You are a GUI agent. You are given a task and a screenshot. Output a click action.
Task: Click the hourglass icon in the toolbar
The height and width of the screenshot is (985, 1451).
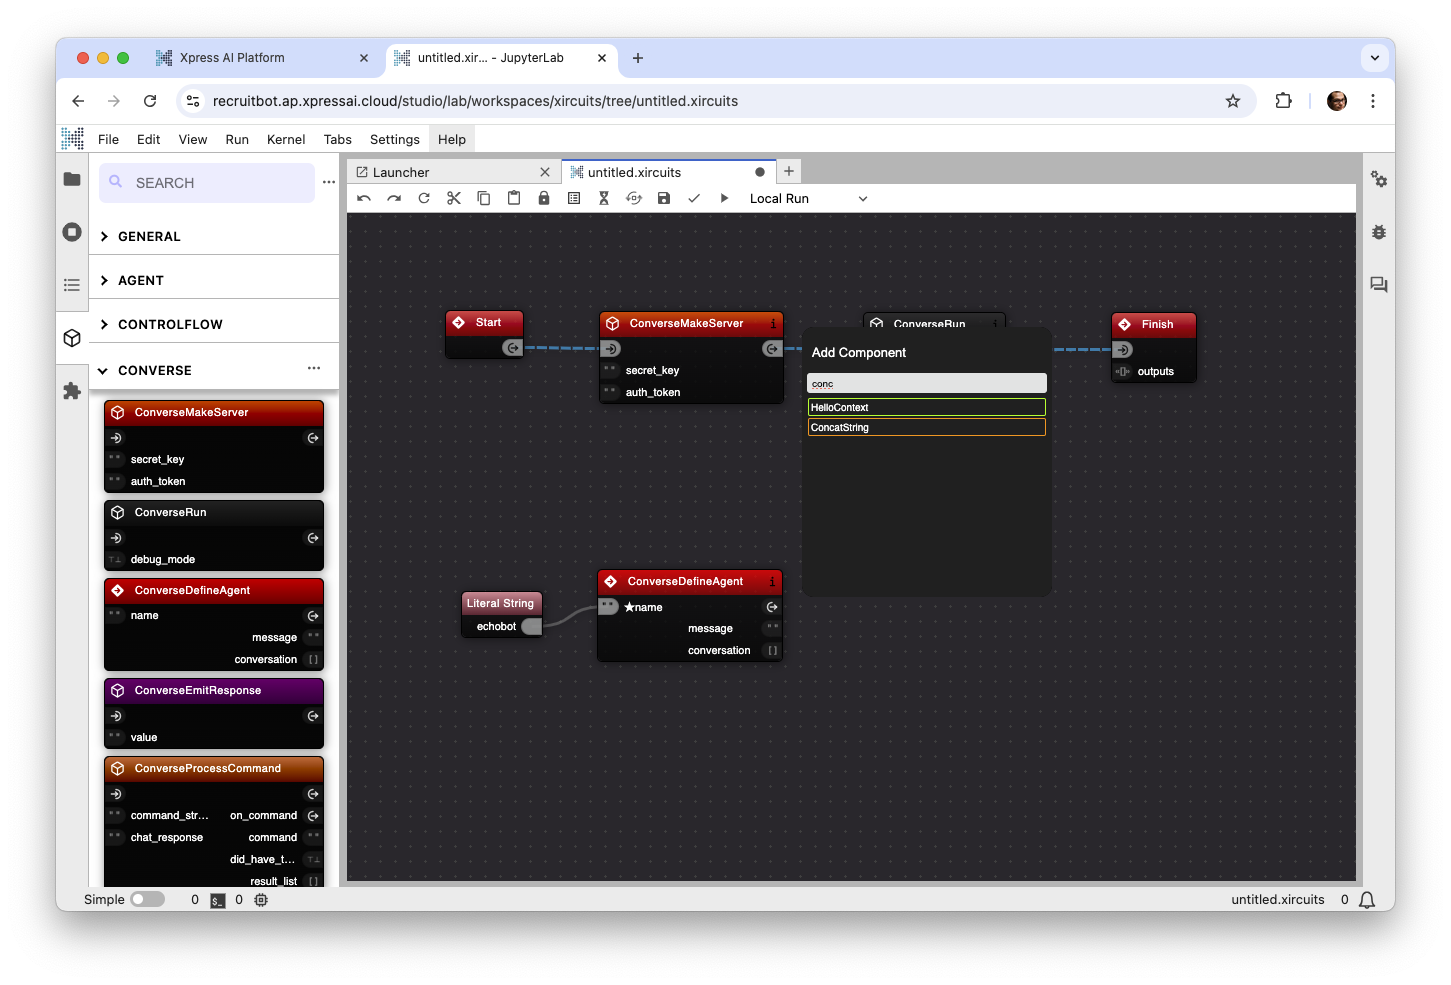click(604, 198)
